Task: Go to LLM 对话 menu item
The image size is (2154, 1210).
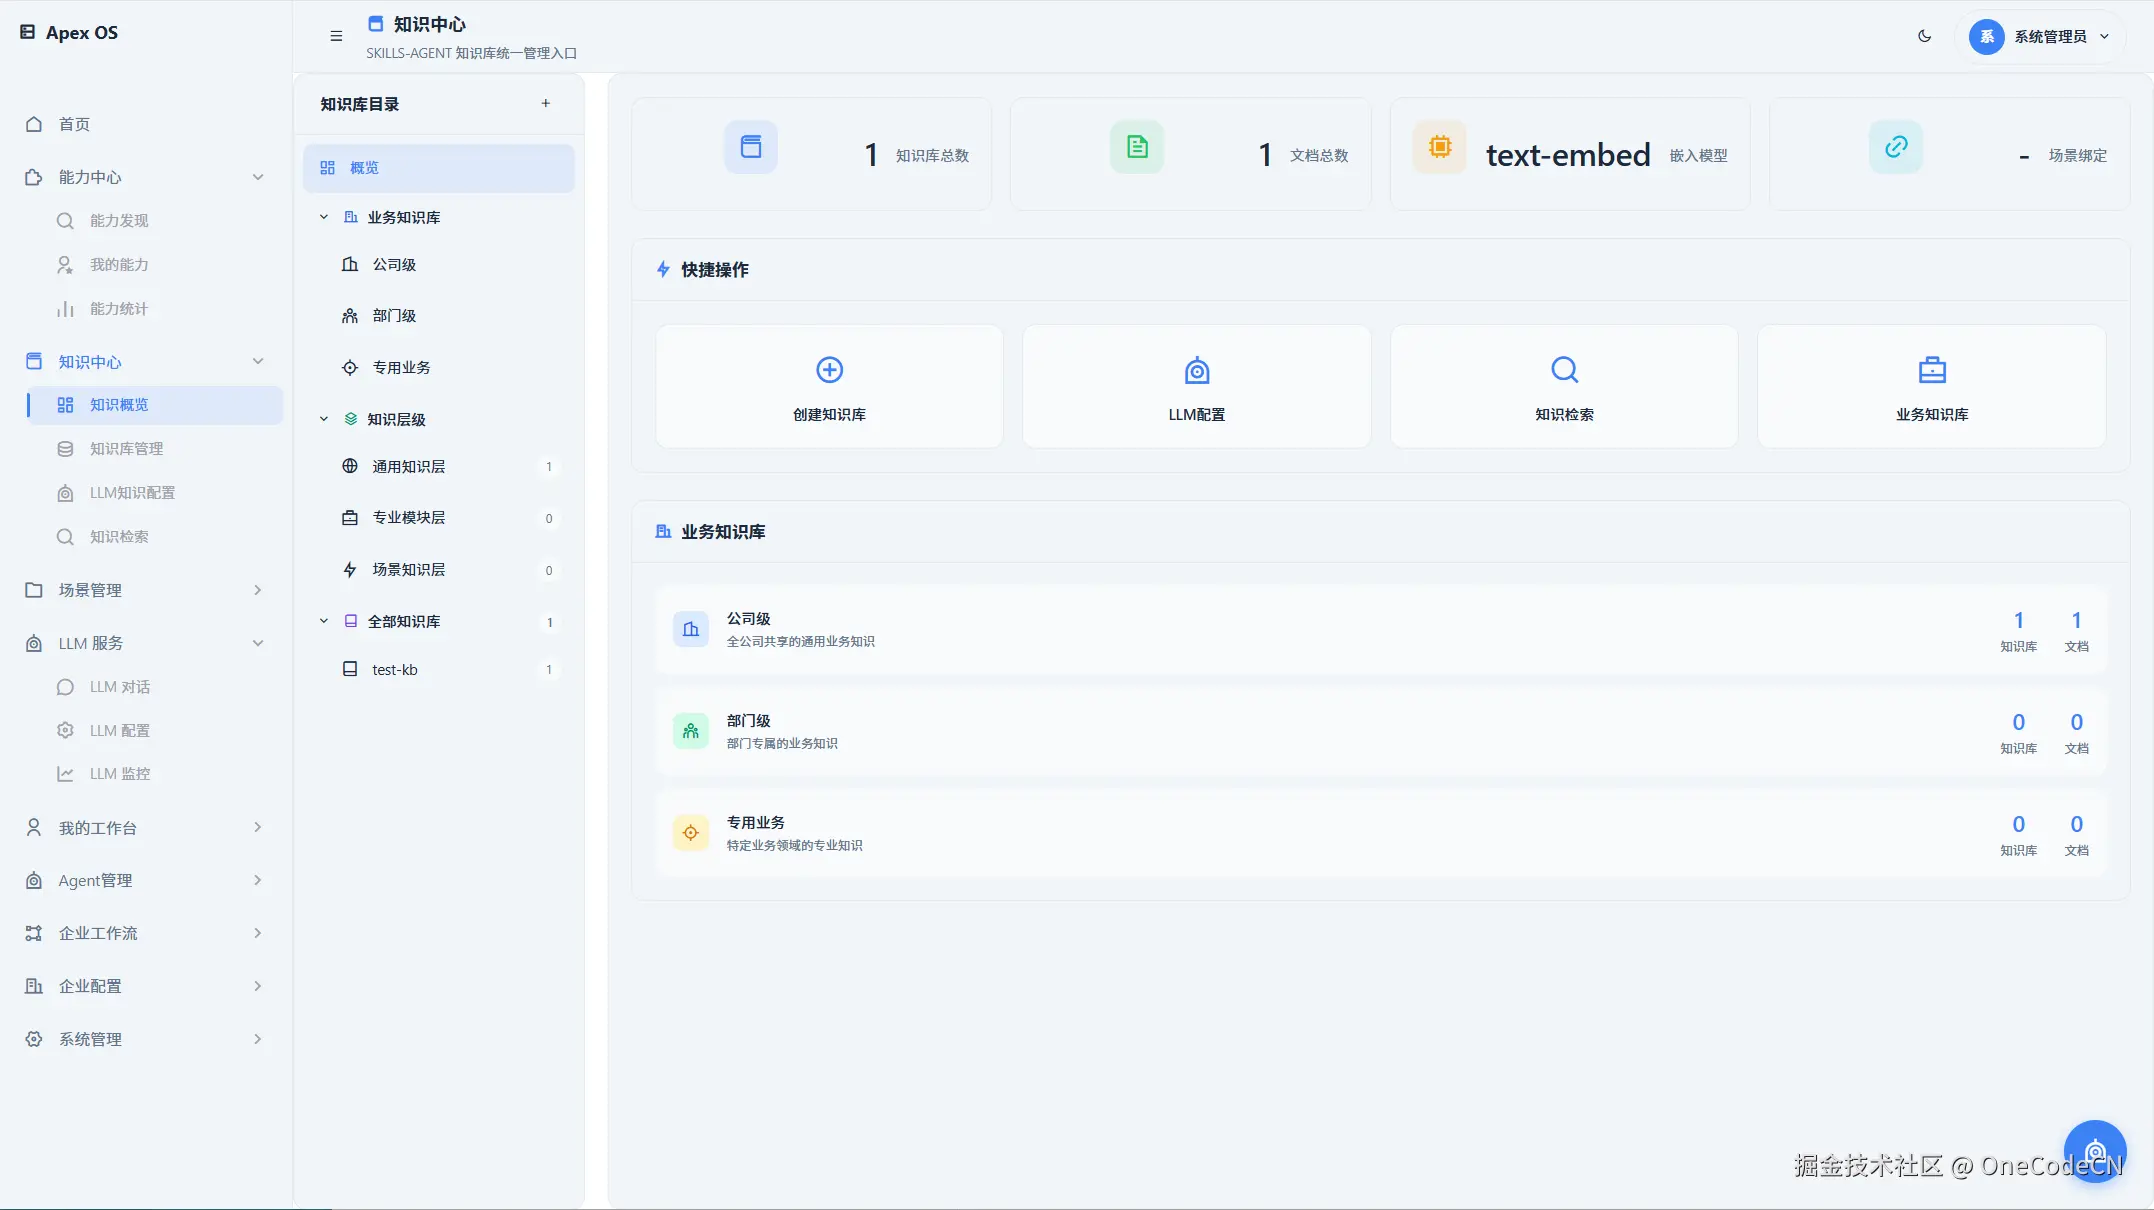Action: (120, 687)
